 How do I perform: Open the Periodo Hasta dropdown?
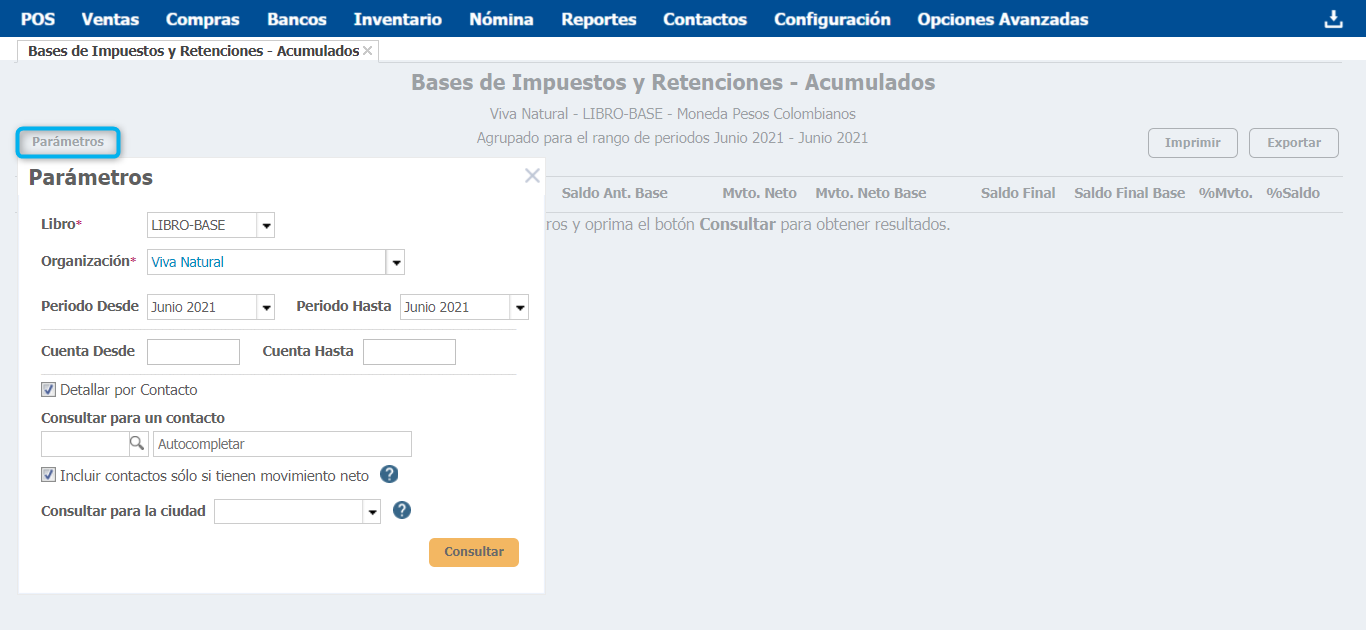519,307
